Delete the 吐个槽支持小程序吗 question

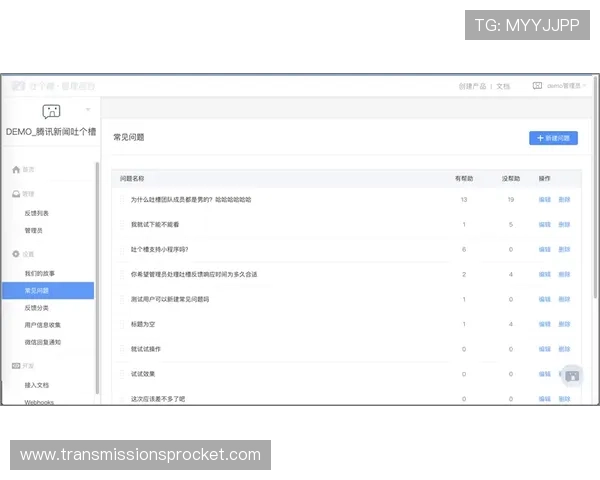(x=564, y=250)
